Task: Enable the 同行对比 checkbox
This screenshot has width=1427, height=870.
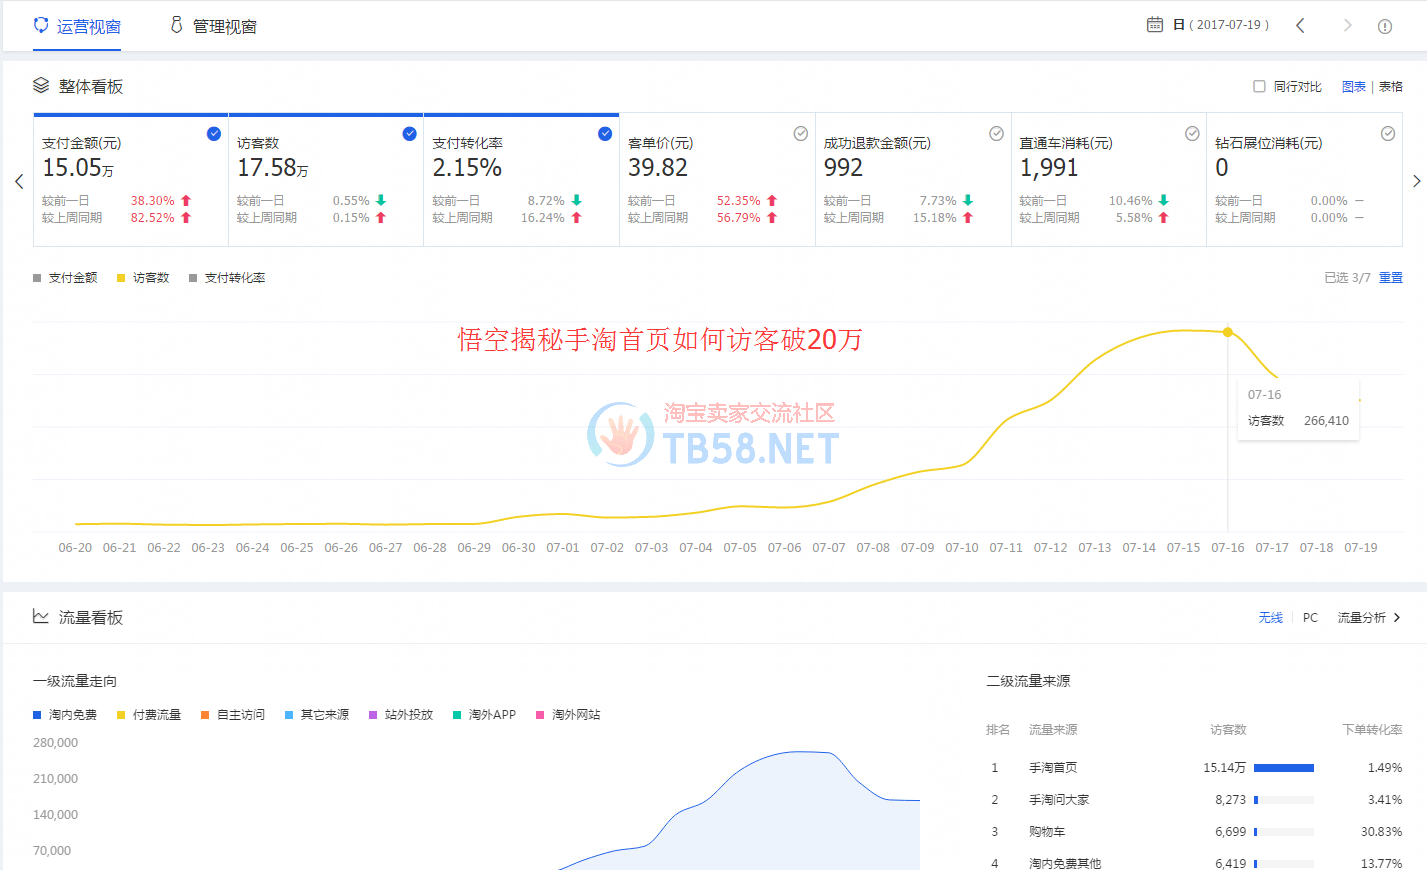Action: click(x=1260, y=87)
